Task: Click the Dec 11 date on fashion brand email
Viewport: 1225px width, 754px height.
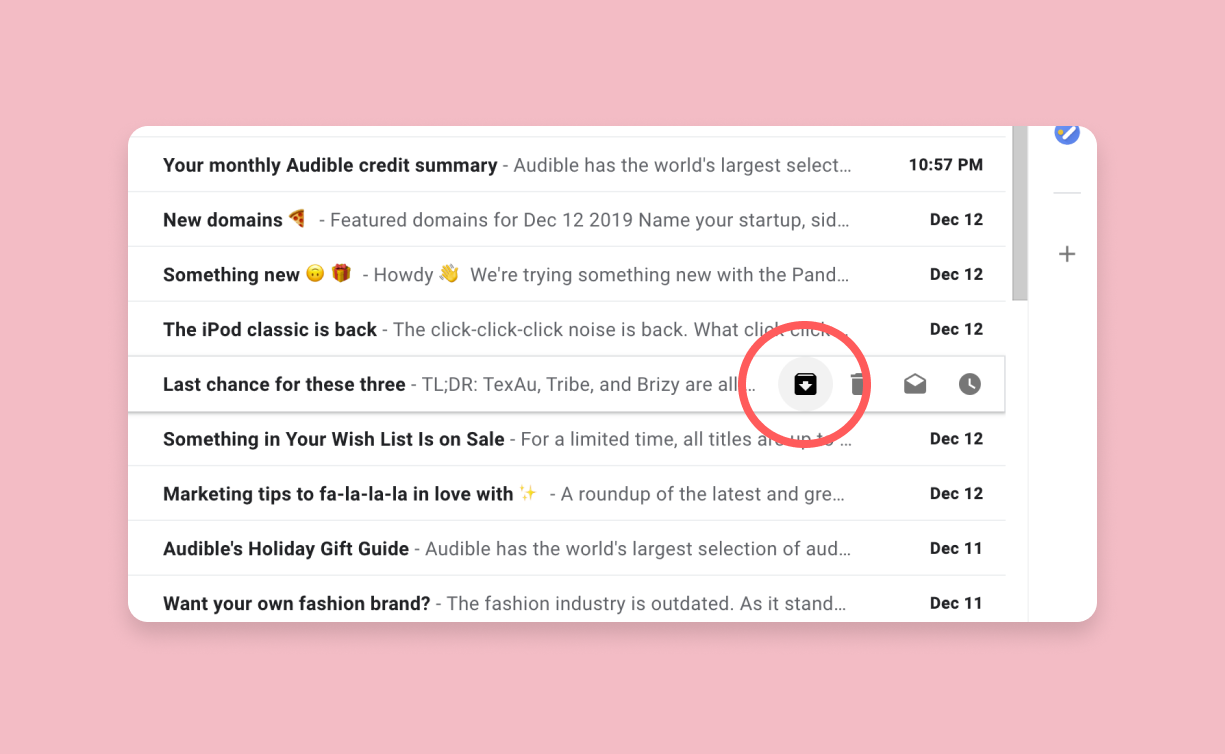Action: 957,603
